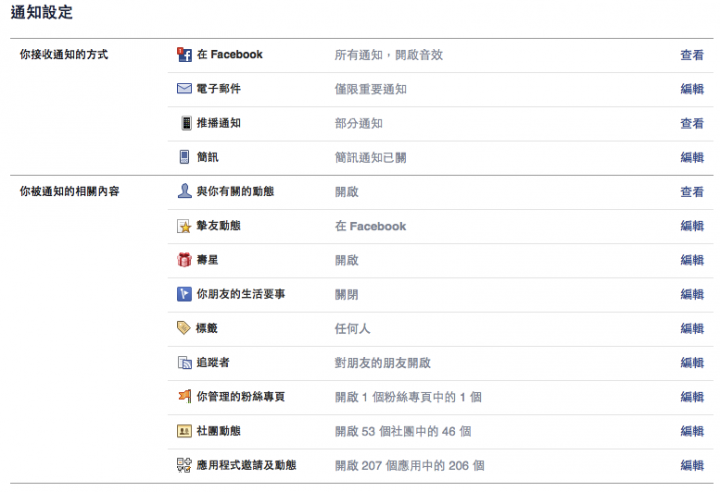Viewport: 720px width, 492px height.
Task: Click the feed icon beside 追蹤者
Action: pyautogui.click(x=185, y=363)
